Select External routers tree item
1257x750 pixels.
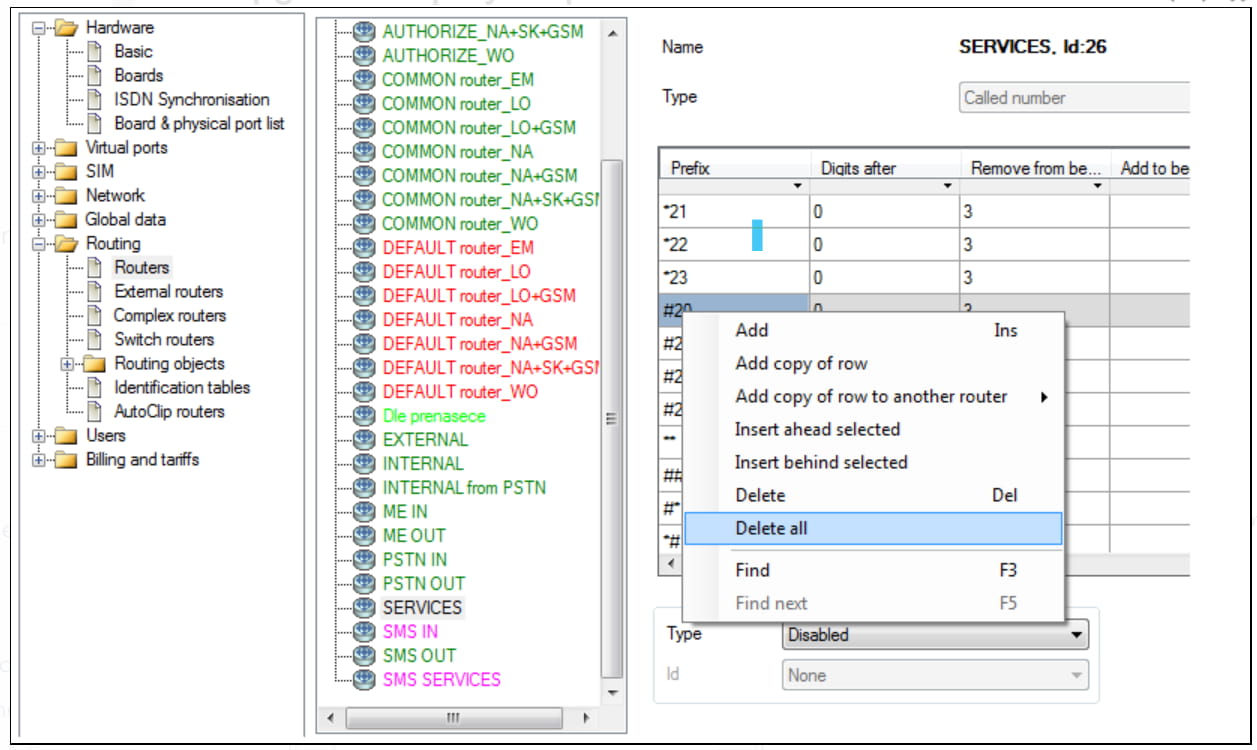(x=168, y=291)
